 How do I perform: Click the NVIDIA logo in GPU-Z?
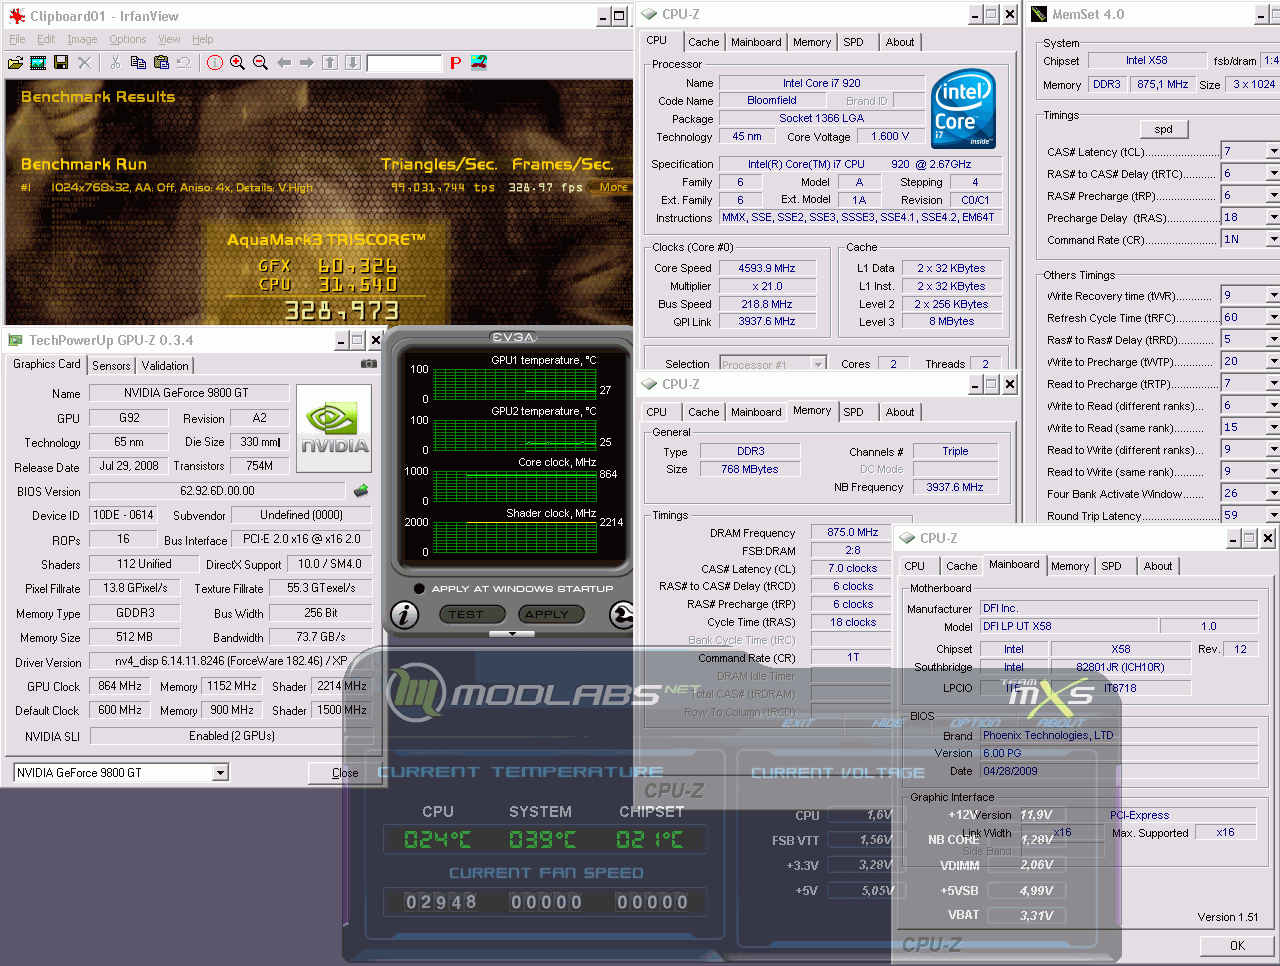click(335, 428)
